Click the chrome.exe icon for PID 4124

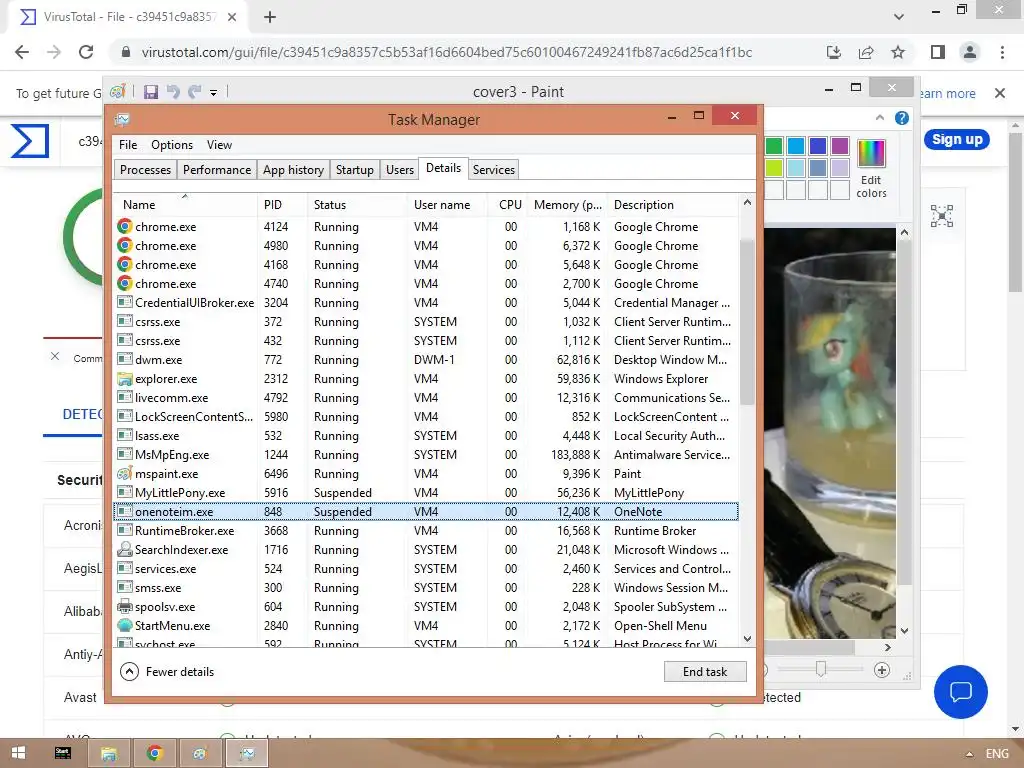(124, 227)
